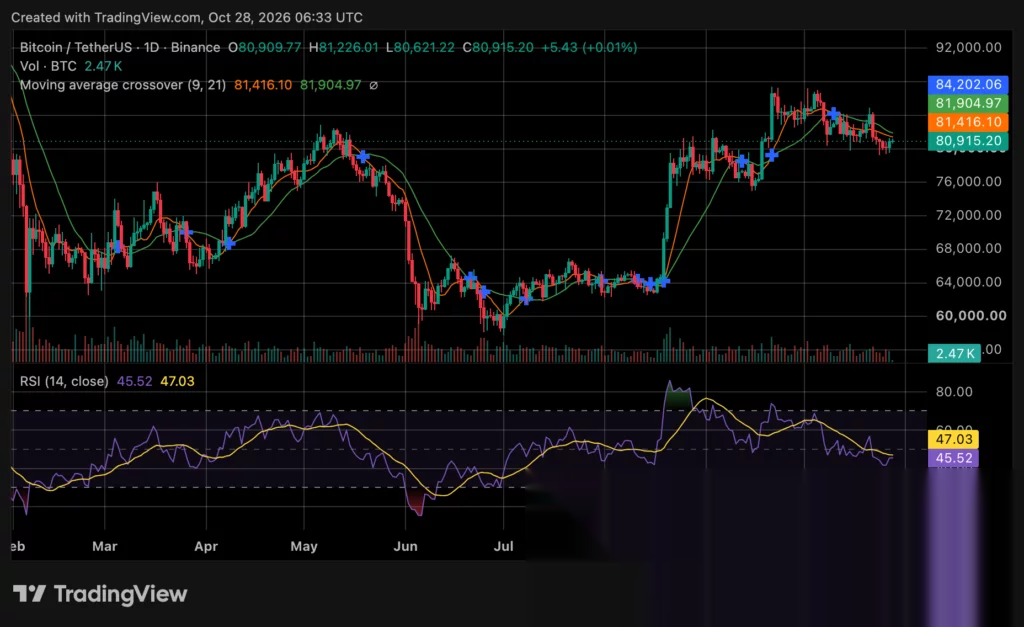Click the change value +5.43 (+0.01%)
Image resolution: width=1024 pixels, height=627 pixels.
click(589, 47)
